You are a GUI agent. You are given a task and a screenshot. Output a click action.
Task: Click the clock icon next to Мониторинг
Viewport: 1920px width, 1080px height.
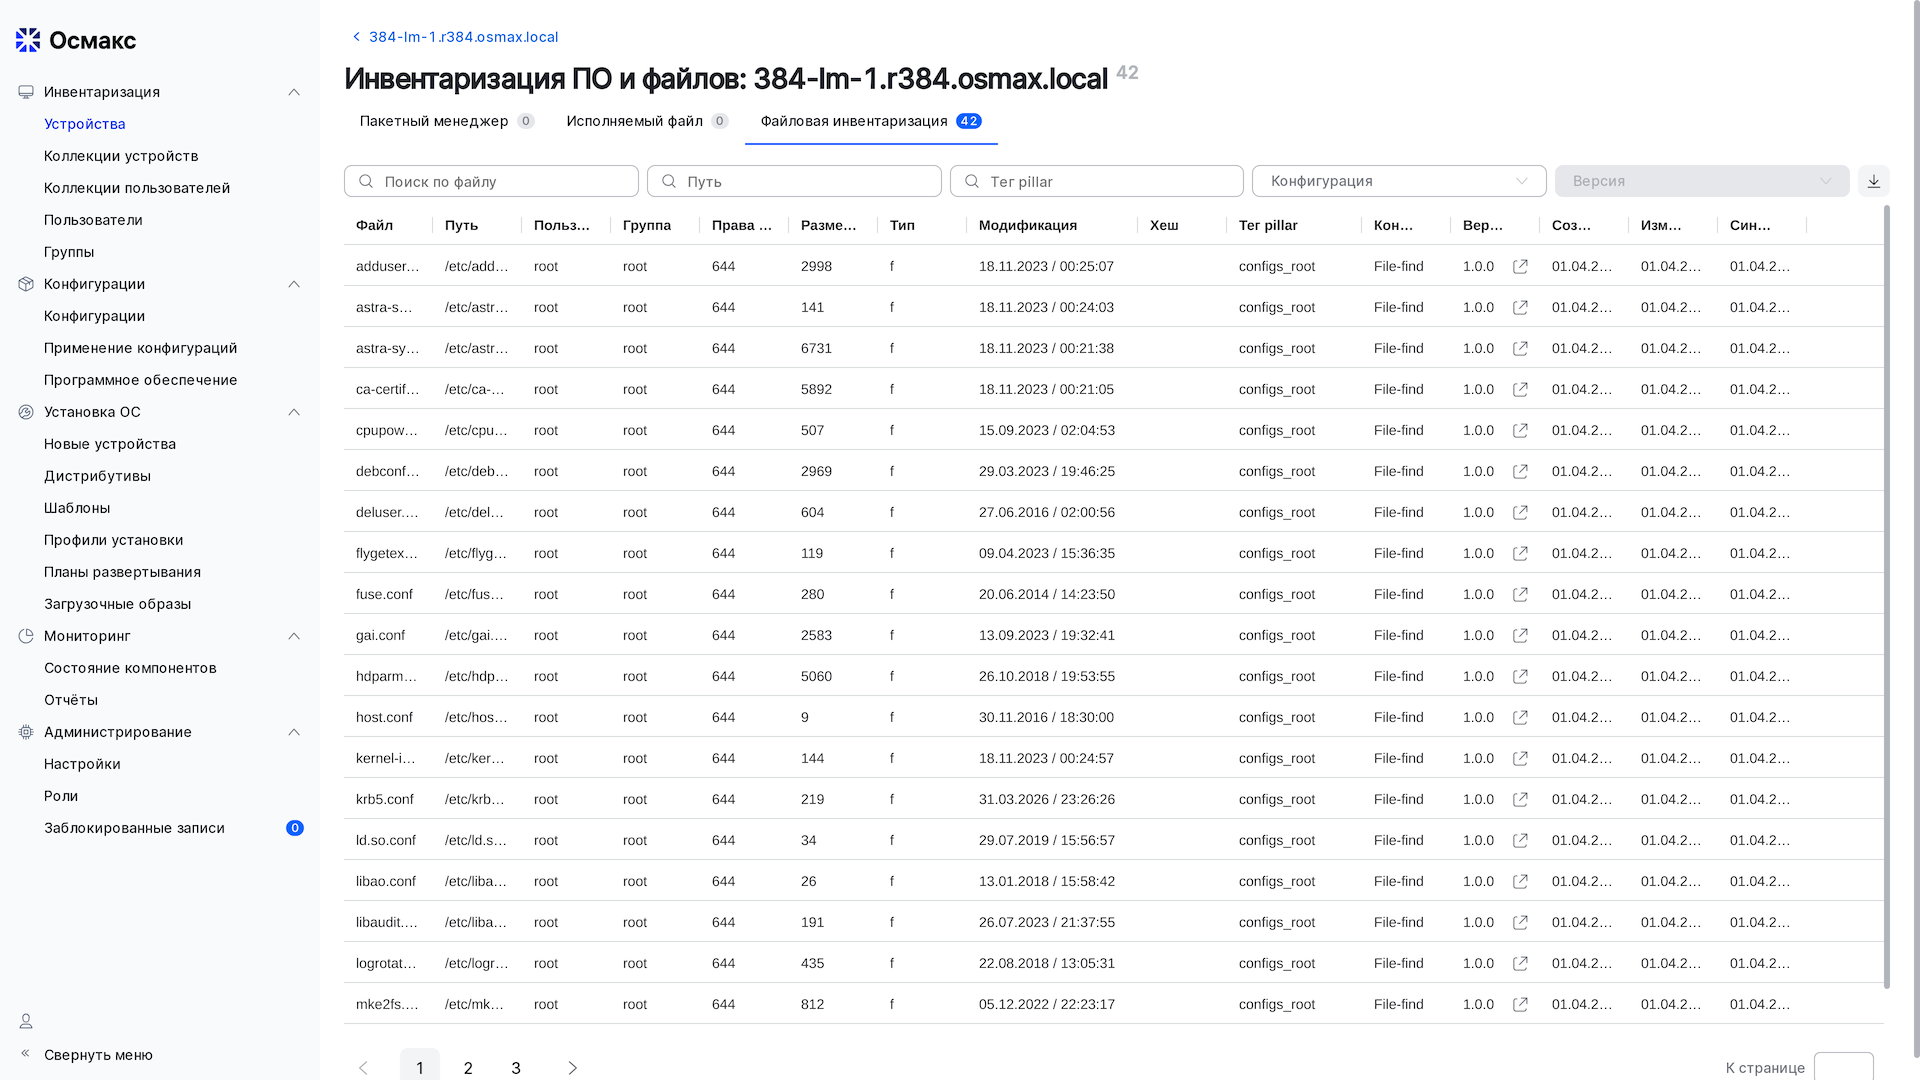25,636
